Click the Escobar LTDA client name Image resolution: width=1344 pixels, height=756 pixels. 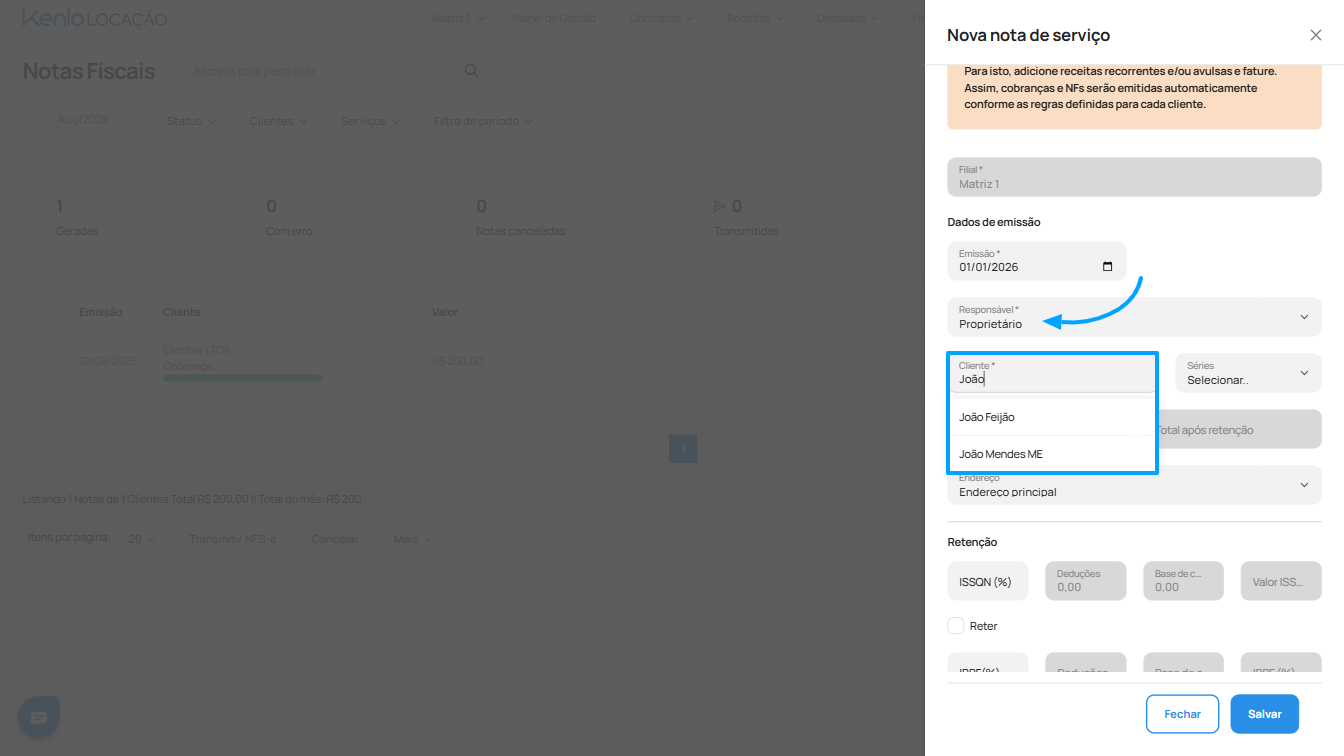196,351
